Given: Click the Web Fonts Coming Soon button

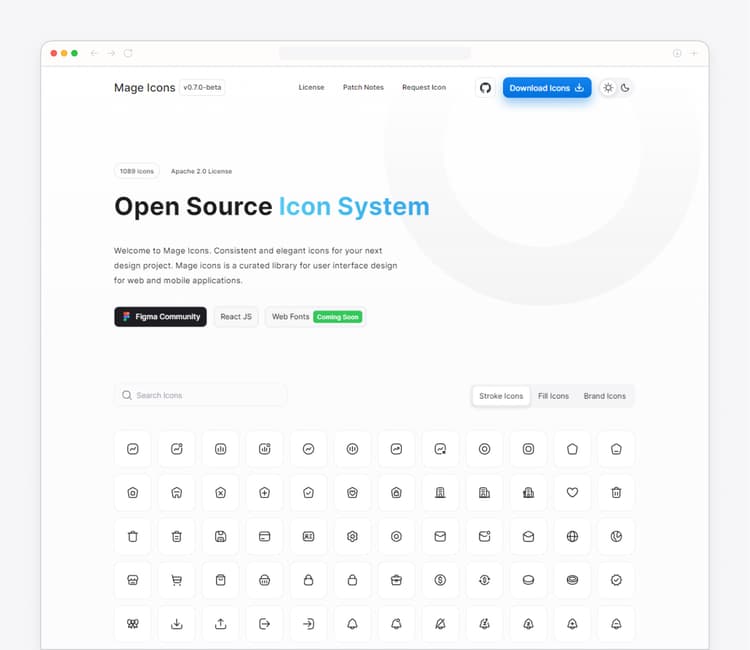Looking at the screenshot, I should [x=316, y=317].
